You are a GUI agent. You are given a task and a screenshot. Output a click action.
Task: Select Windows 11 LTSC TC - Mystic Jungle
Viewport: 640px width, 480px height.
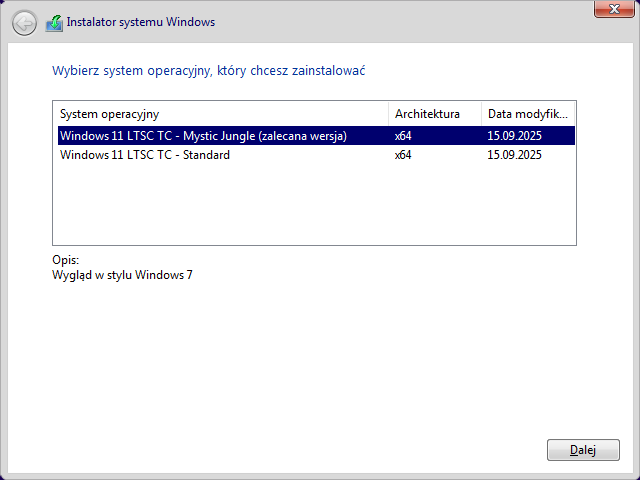(x=203, y=136)
